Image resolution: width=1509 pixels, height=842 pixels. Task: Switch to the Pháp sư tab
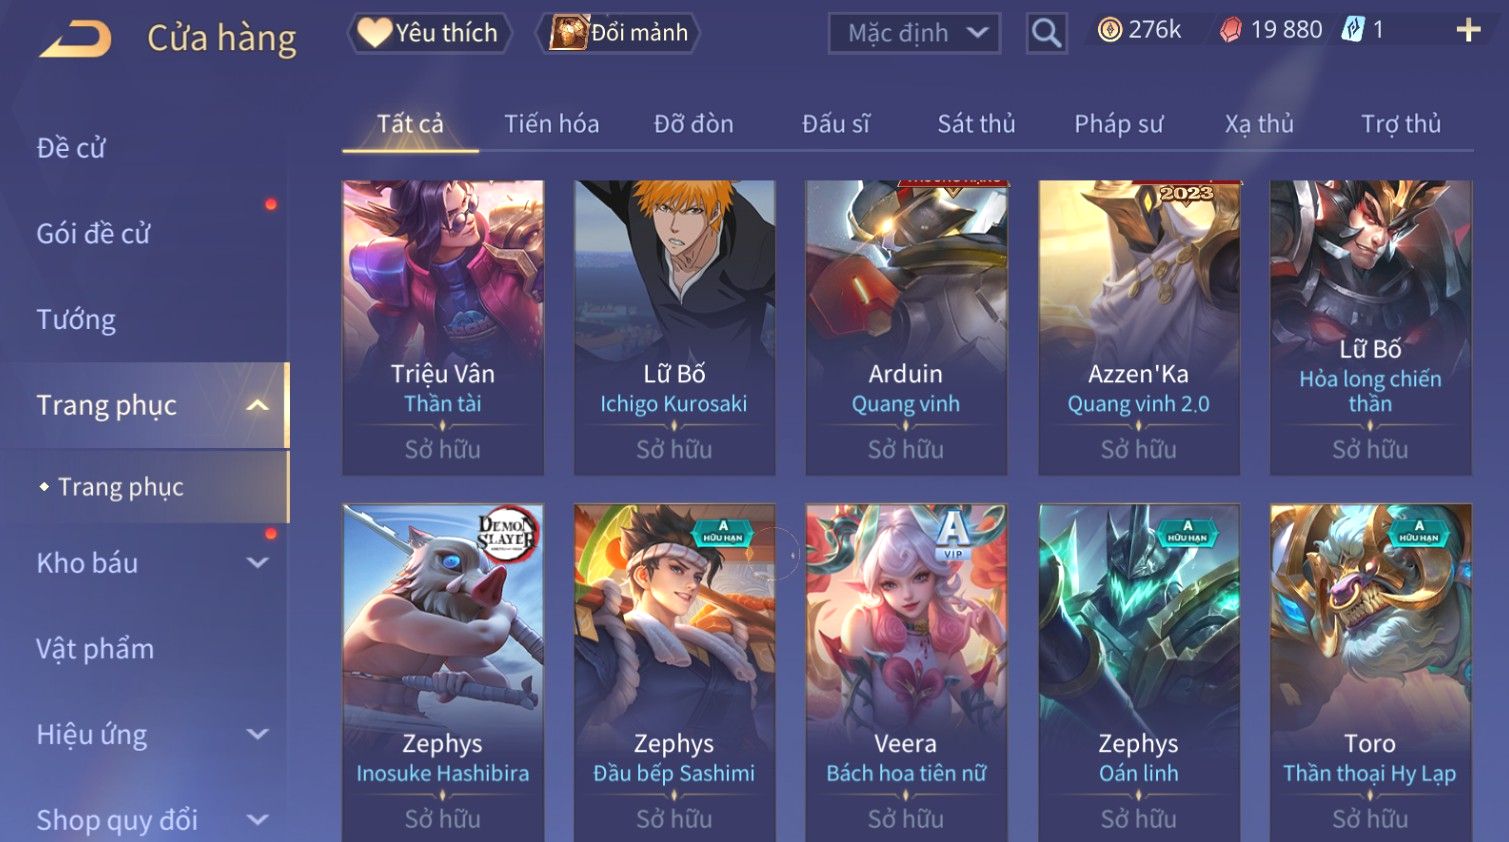[1118, 124]
